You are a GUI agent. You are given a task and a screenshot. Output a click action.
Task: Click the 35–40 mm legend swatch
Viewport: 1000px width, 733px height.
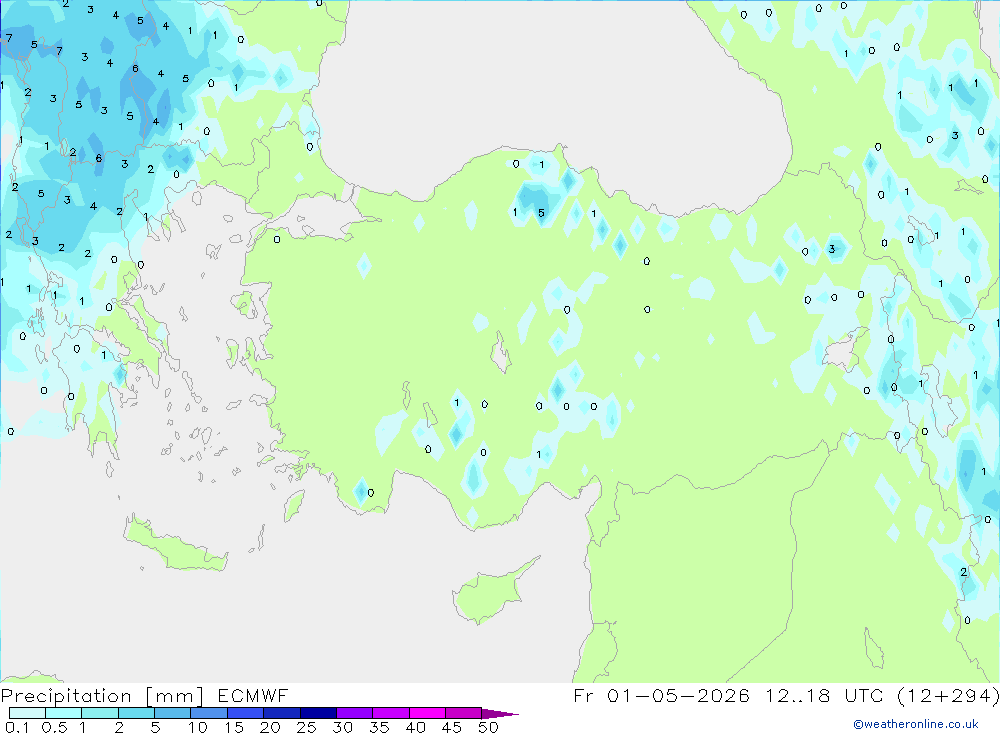pyautogui.click(x=390, y=713)
